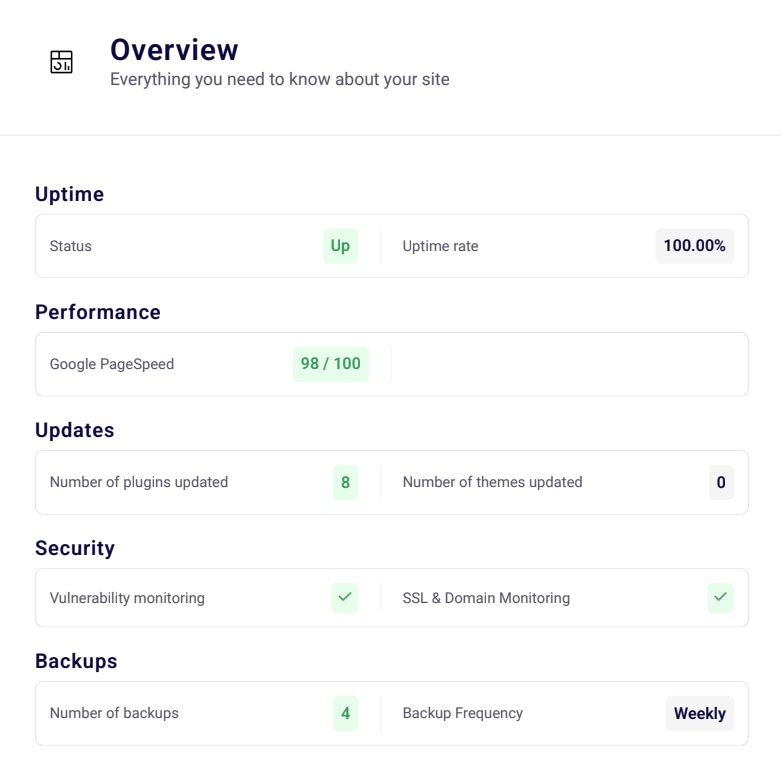781x778 pixels.
Task: Click the Overview page title
Action: coord(174,49)
